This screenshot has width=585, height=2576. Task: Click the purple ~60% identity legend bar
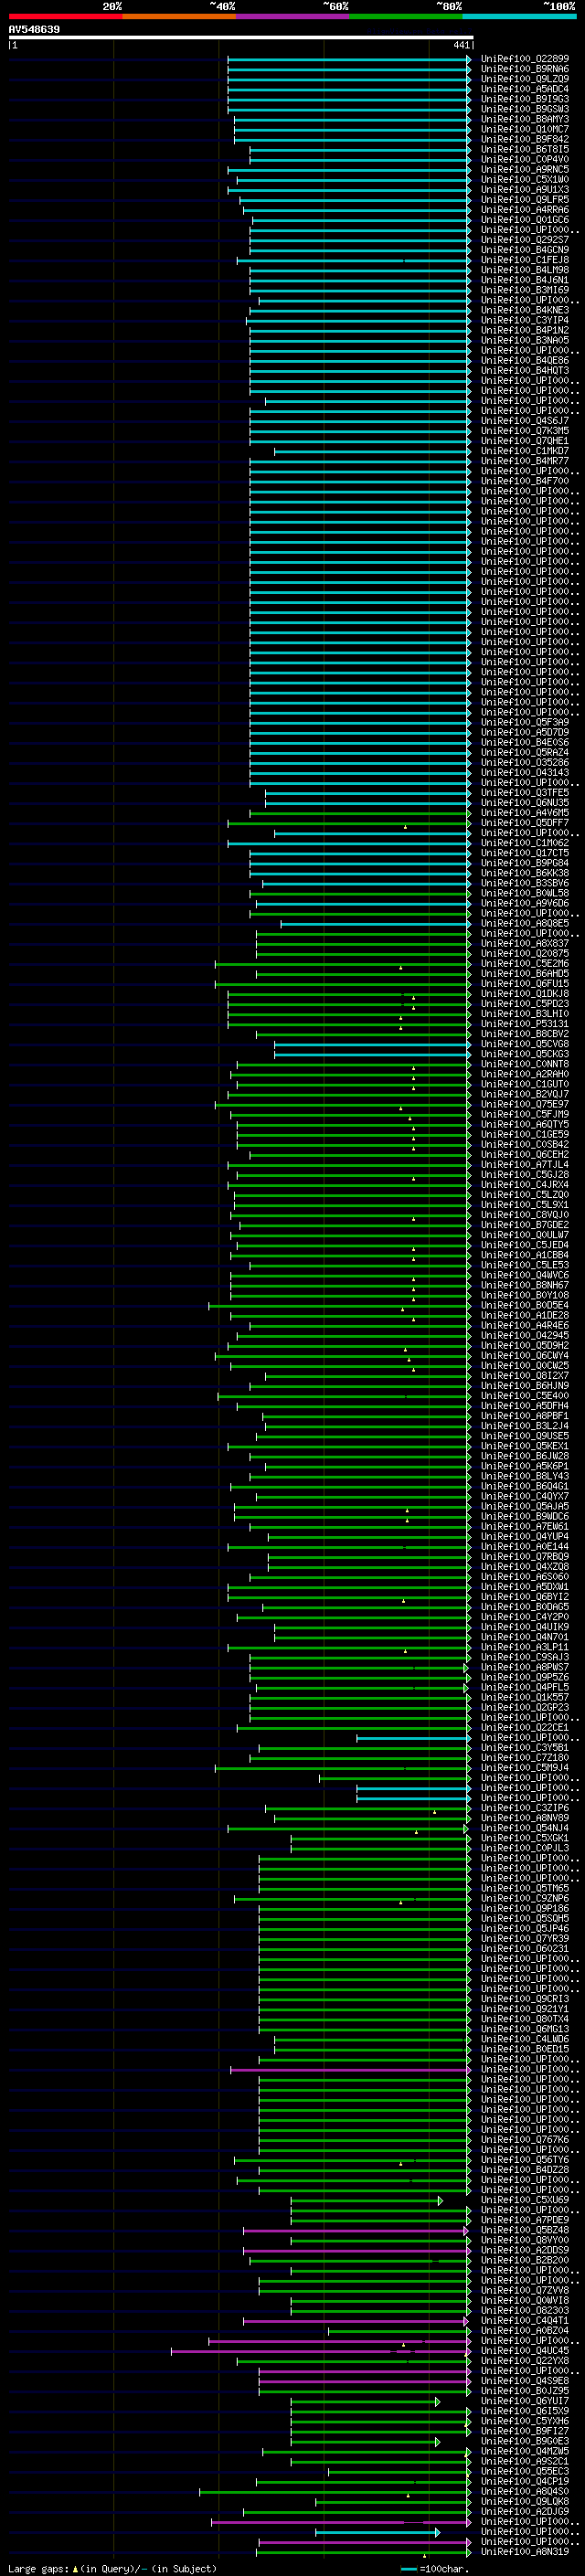(x=293, y=16)
